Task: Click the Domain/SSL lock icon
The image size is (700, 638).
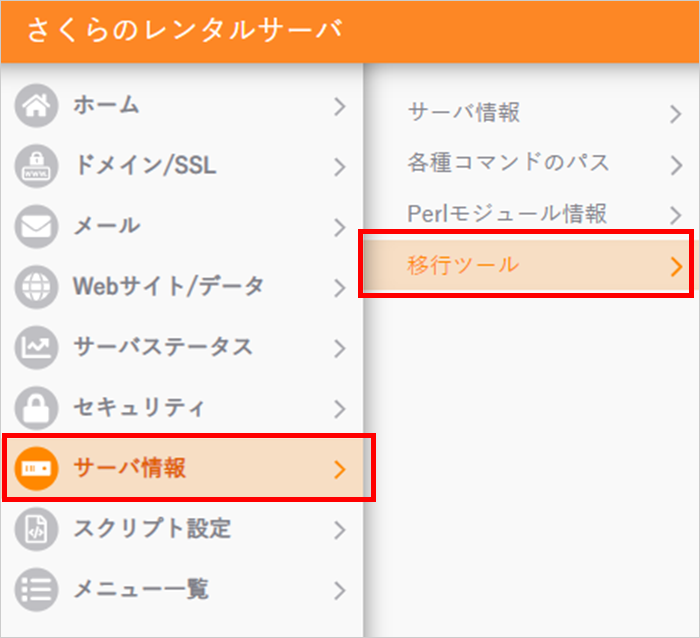Action: pyautogui.click(x=38, y=166)
